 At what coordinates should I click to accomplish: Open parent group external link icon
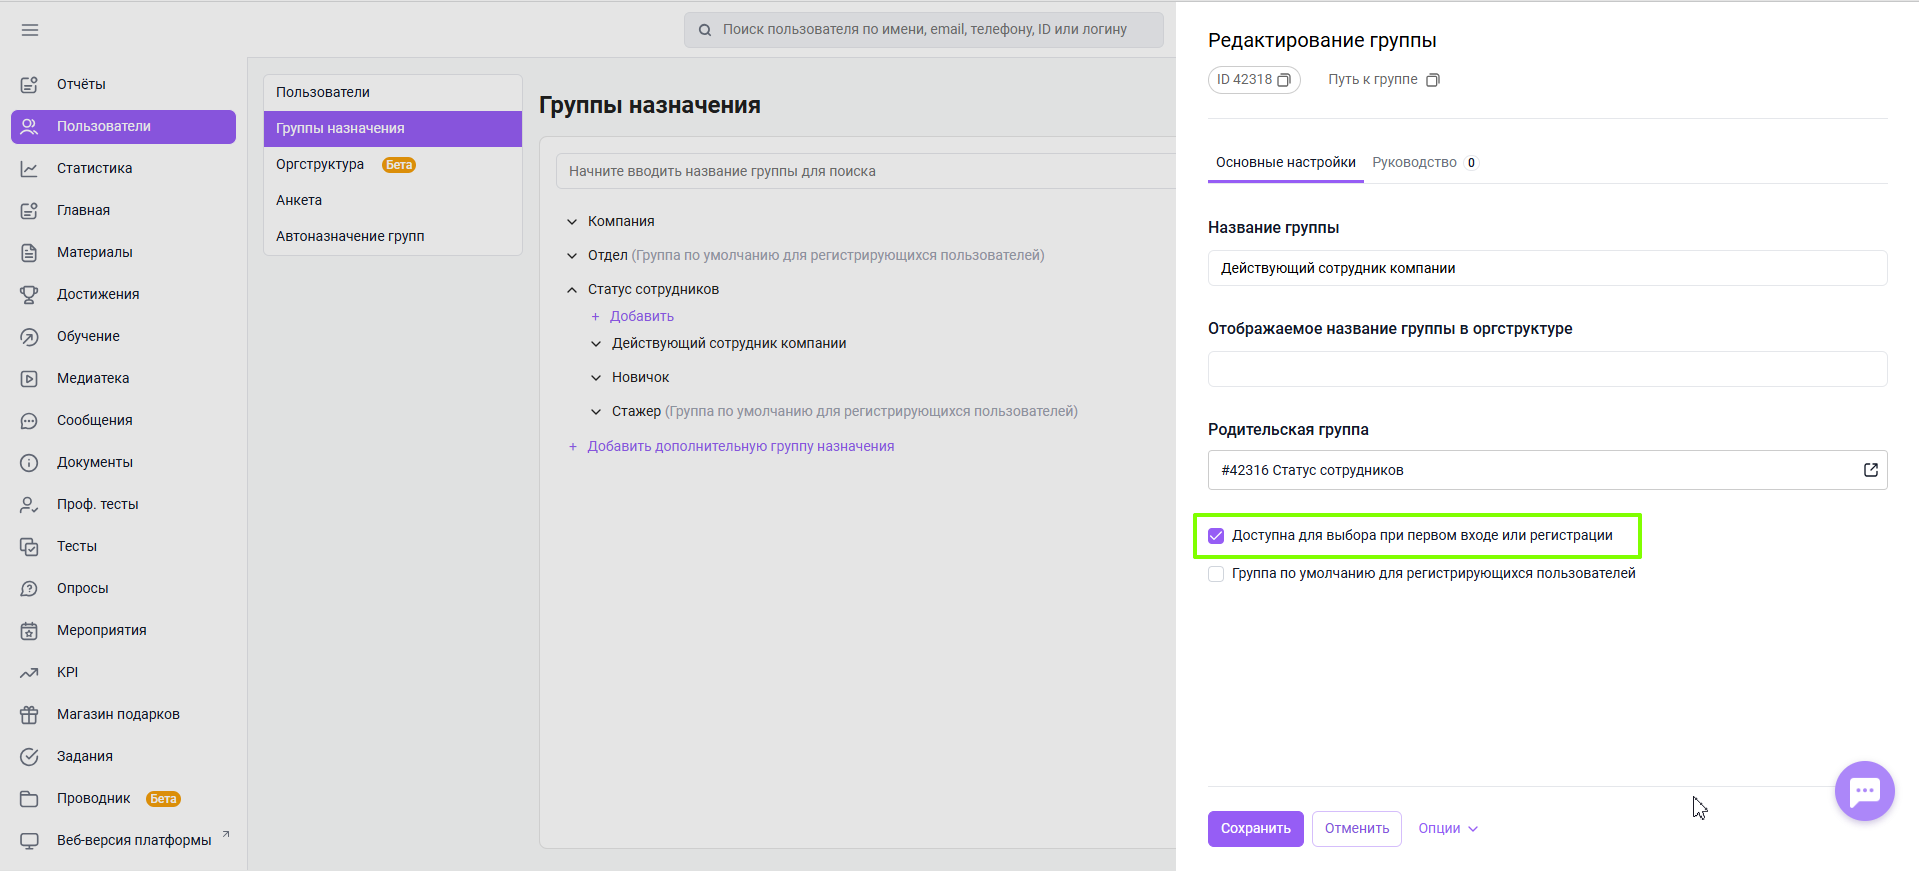click(x=1871, y=470)
